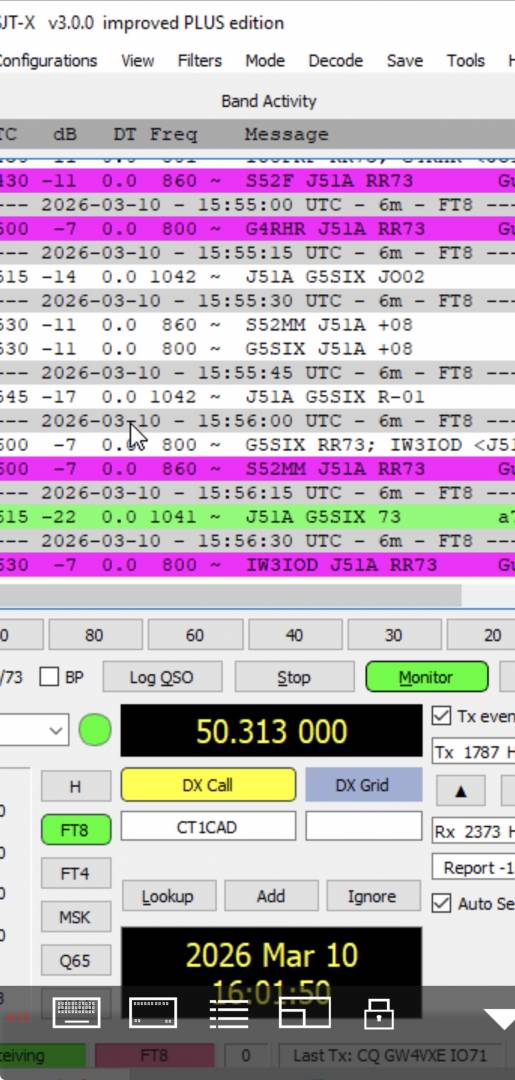Click the padlock lock icon
Viewport: 515px width, 1080px height.
[x=379, y=1014]
